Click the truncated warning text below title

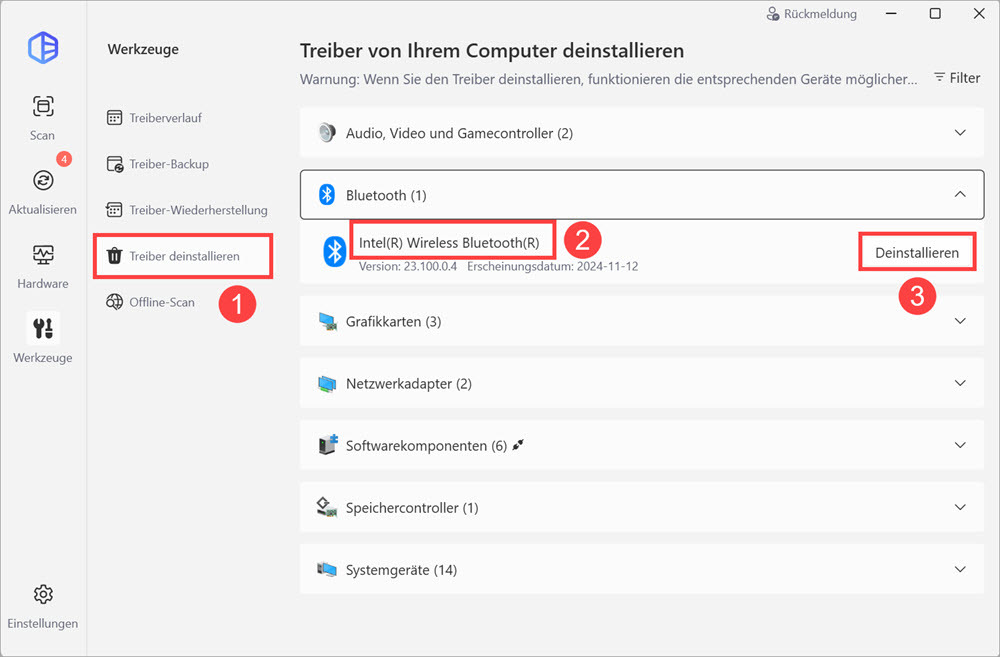pyautogui.click(x=608, y=79)
